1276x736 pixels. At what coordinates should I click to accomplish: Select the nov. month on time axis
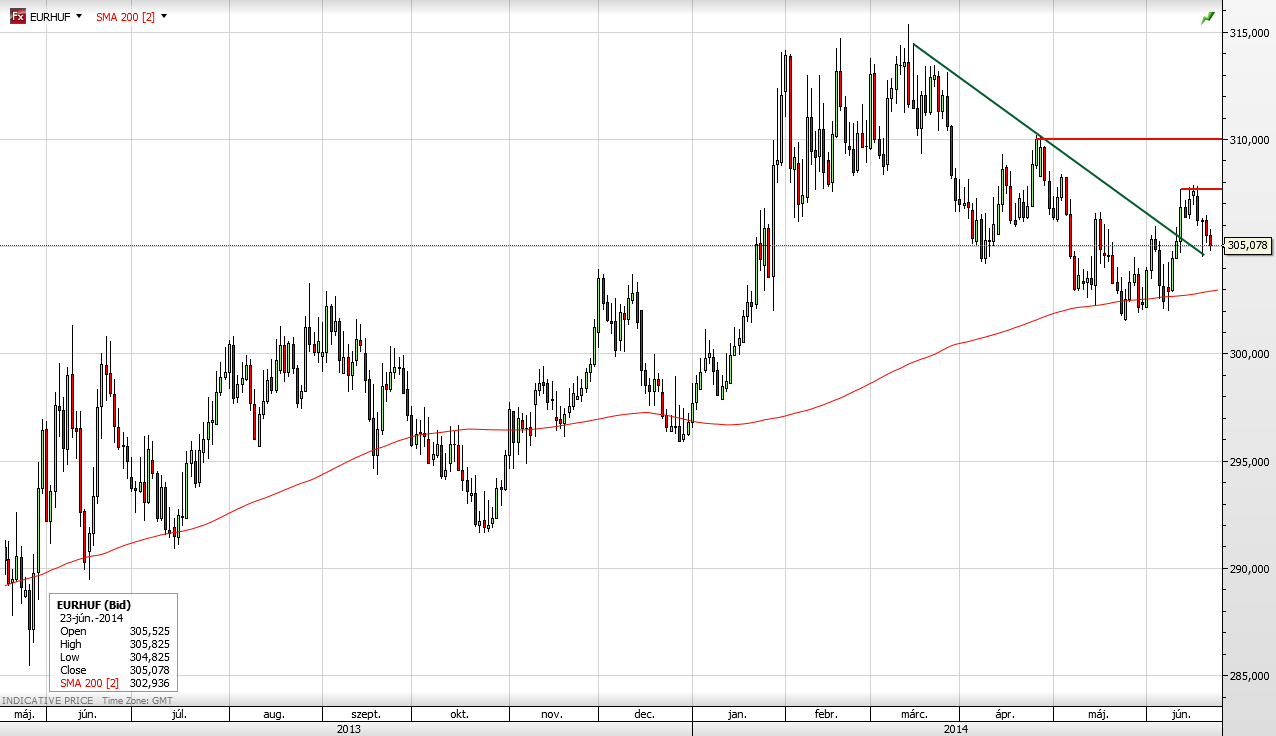pos(552,715)
